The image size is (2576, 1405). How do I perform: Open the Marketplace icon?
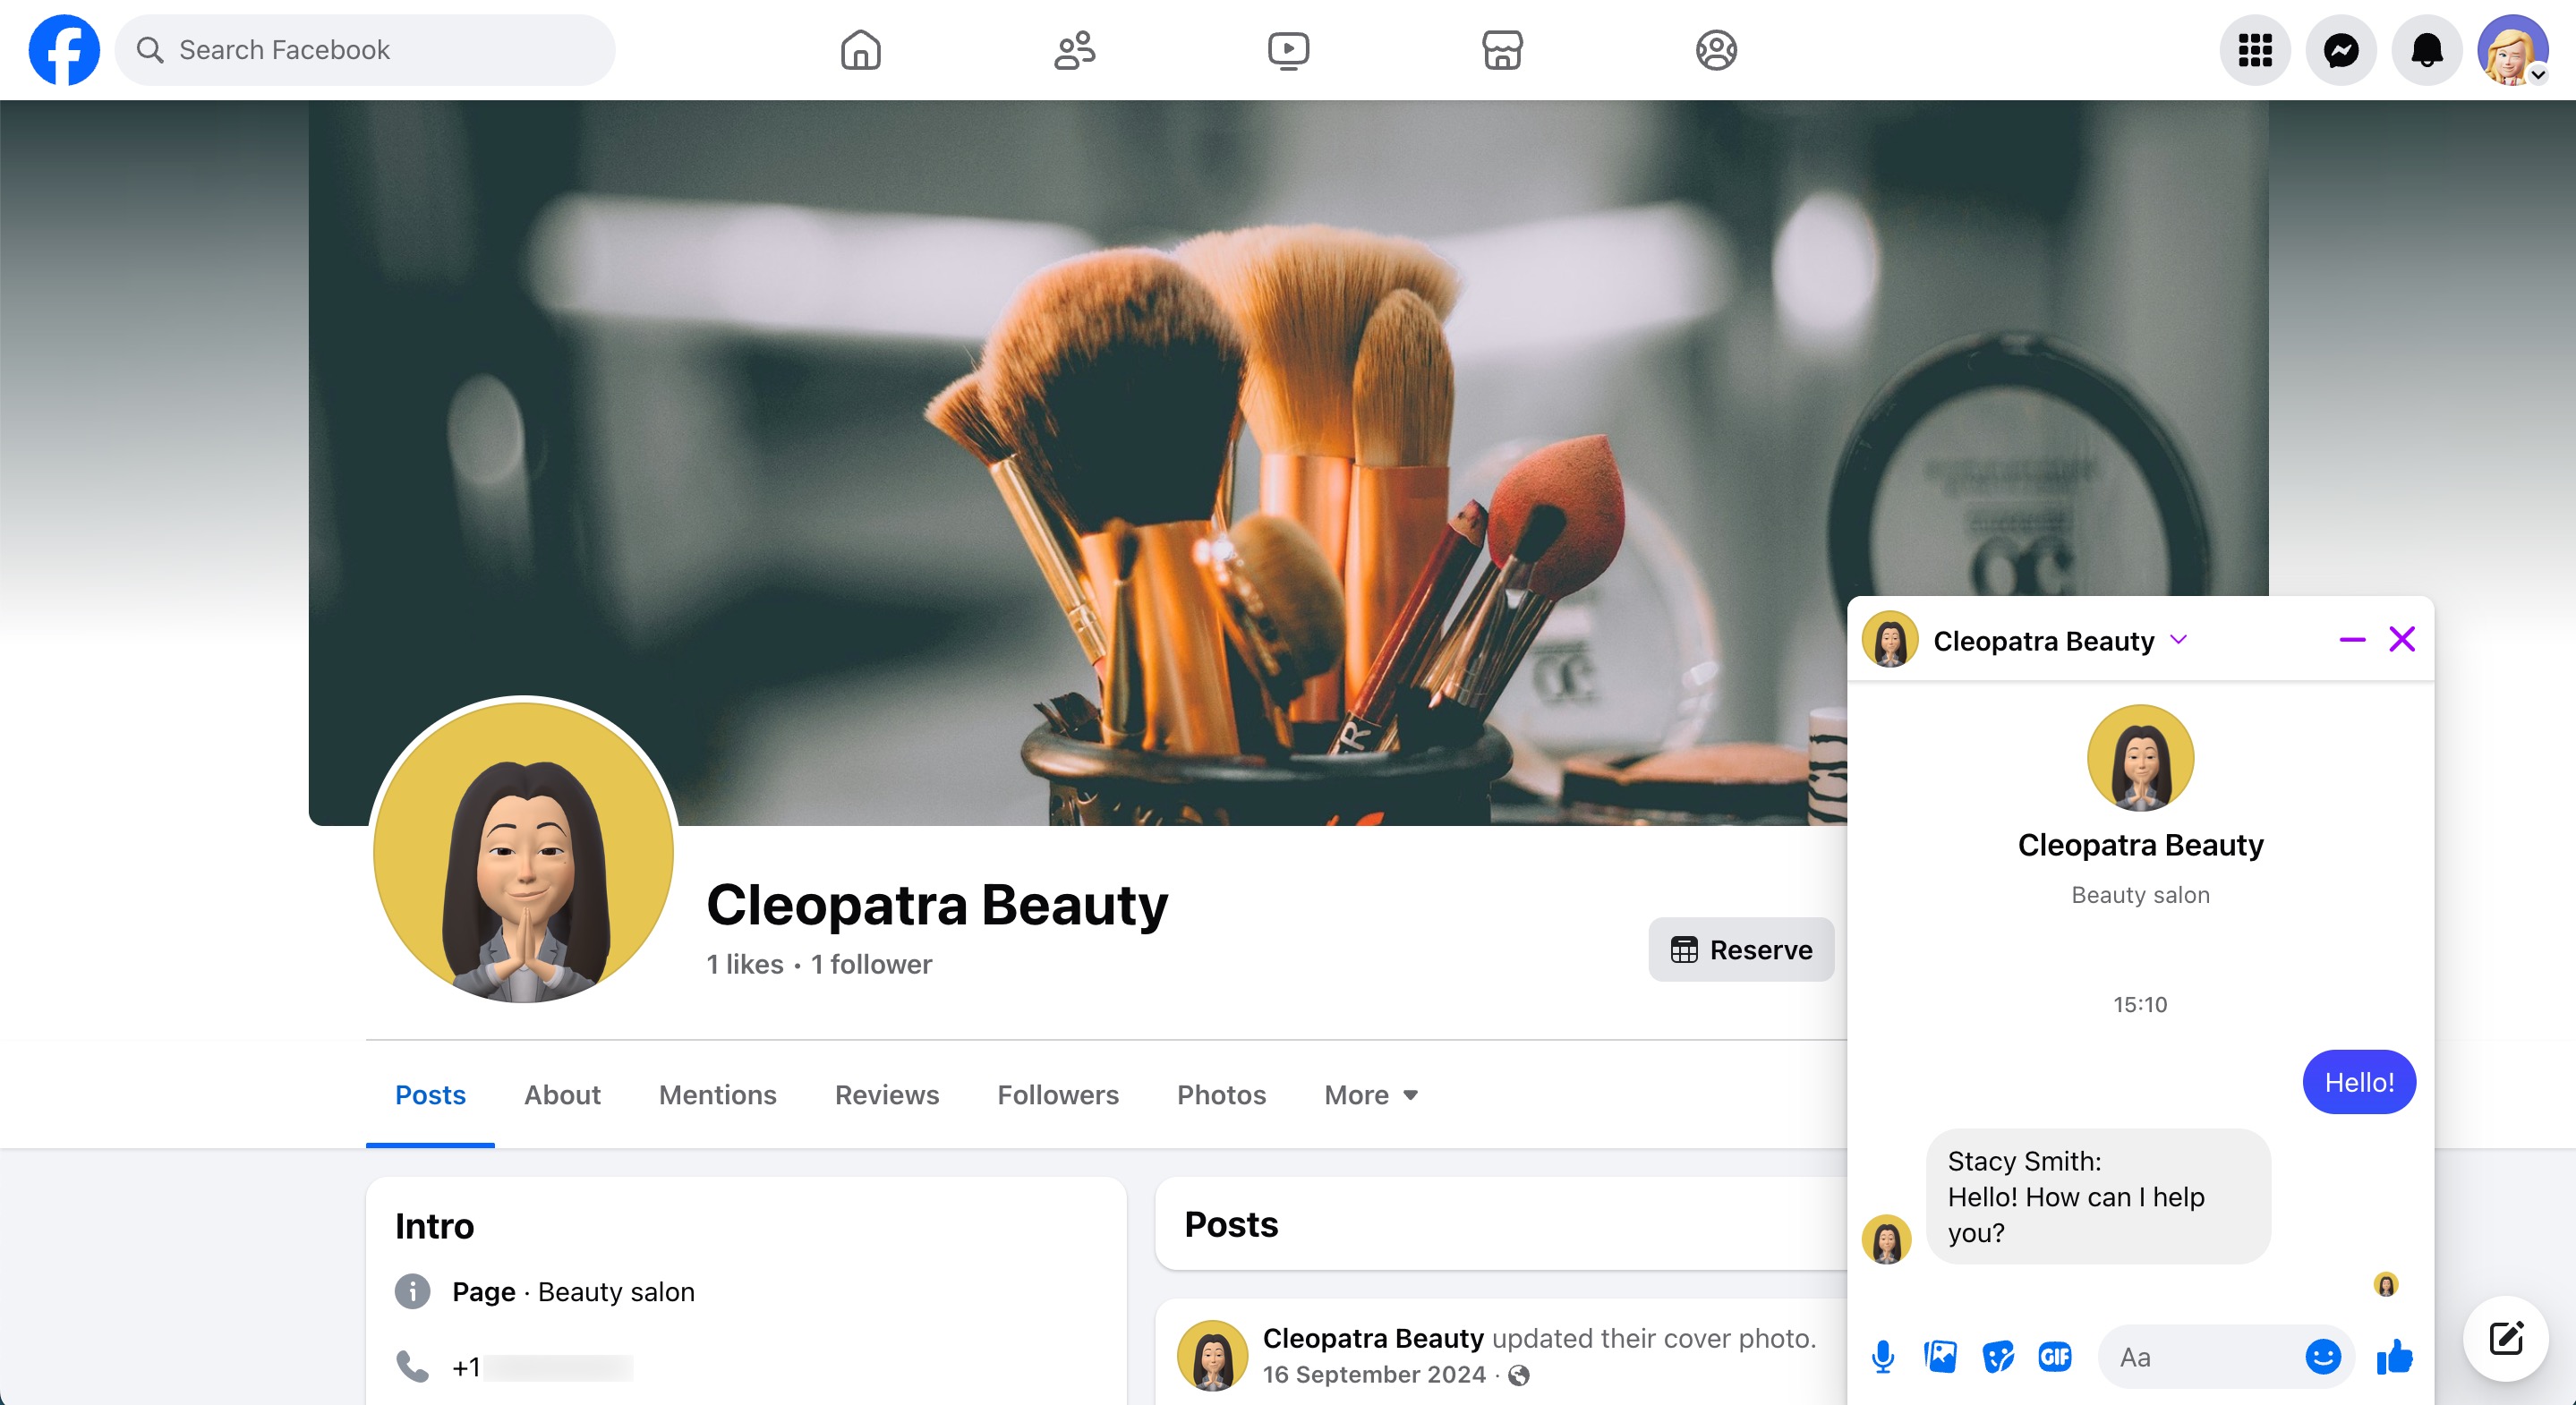(1502, 50)
